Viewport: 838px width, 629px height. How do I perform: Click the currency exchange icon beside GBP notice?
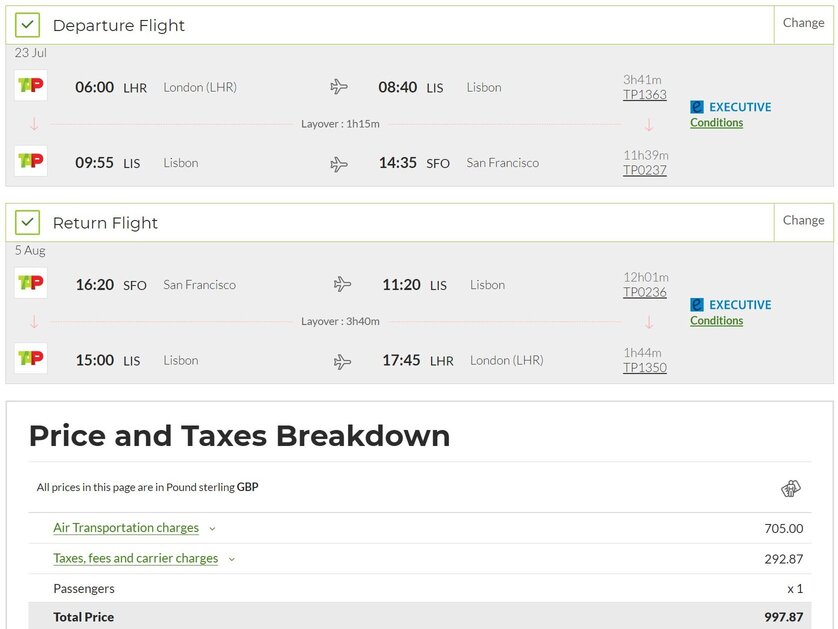point(790,488)
